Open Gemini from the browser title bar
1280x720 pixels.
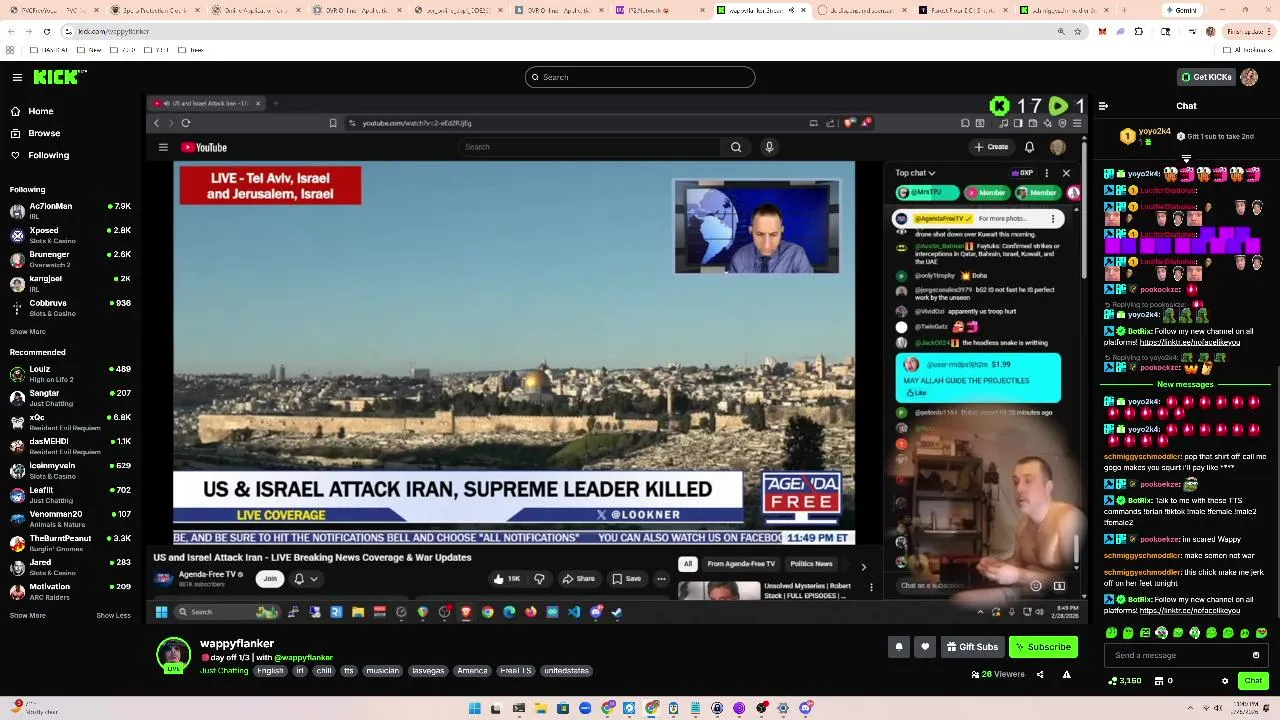click(1181, 10)
